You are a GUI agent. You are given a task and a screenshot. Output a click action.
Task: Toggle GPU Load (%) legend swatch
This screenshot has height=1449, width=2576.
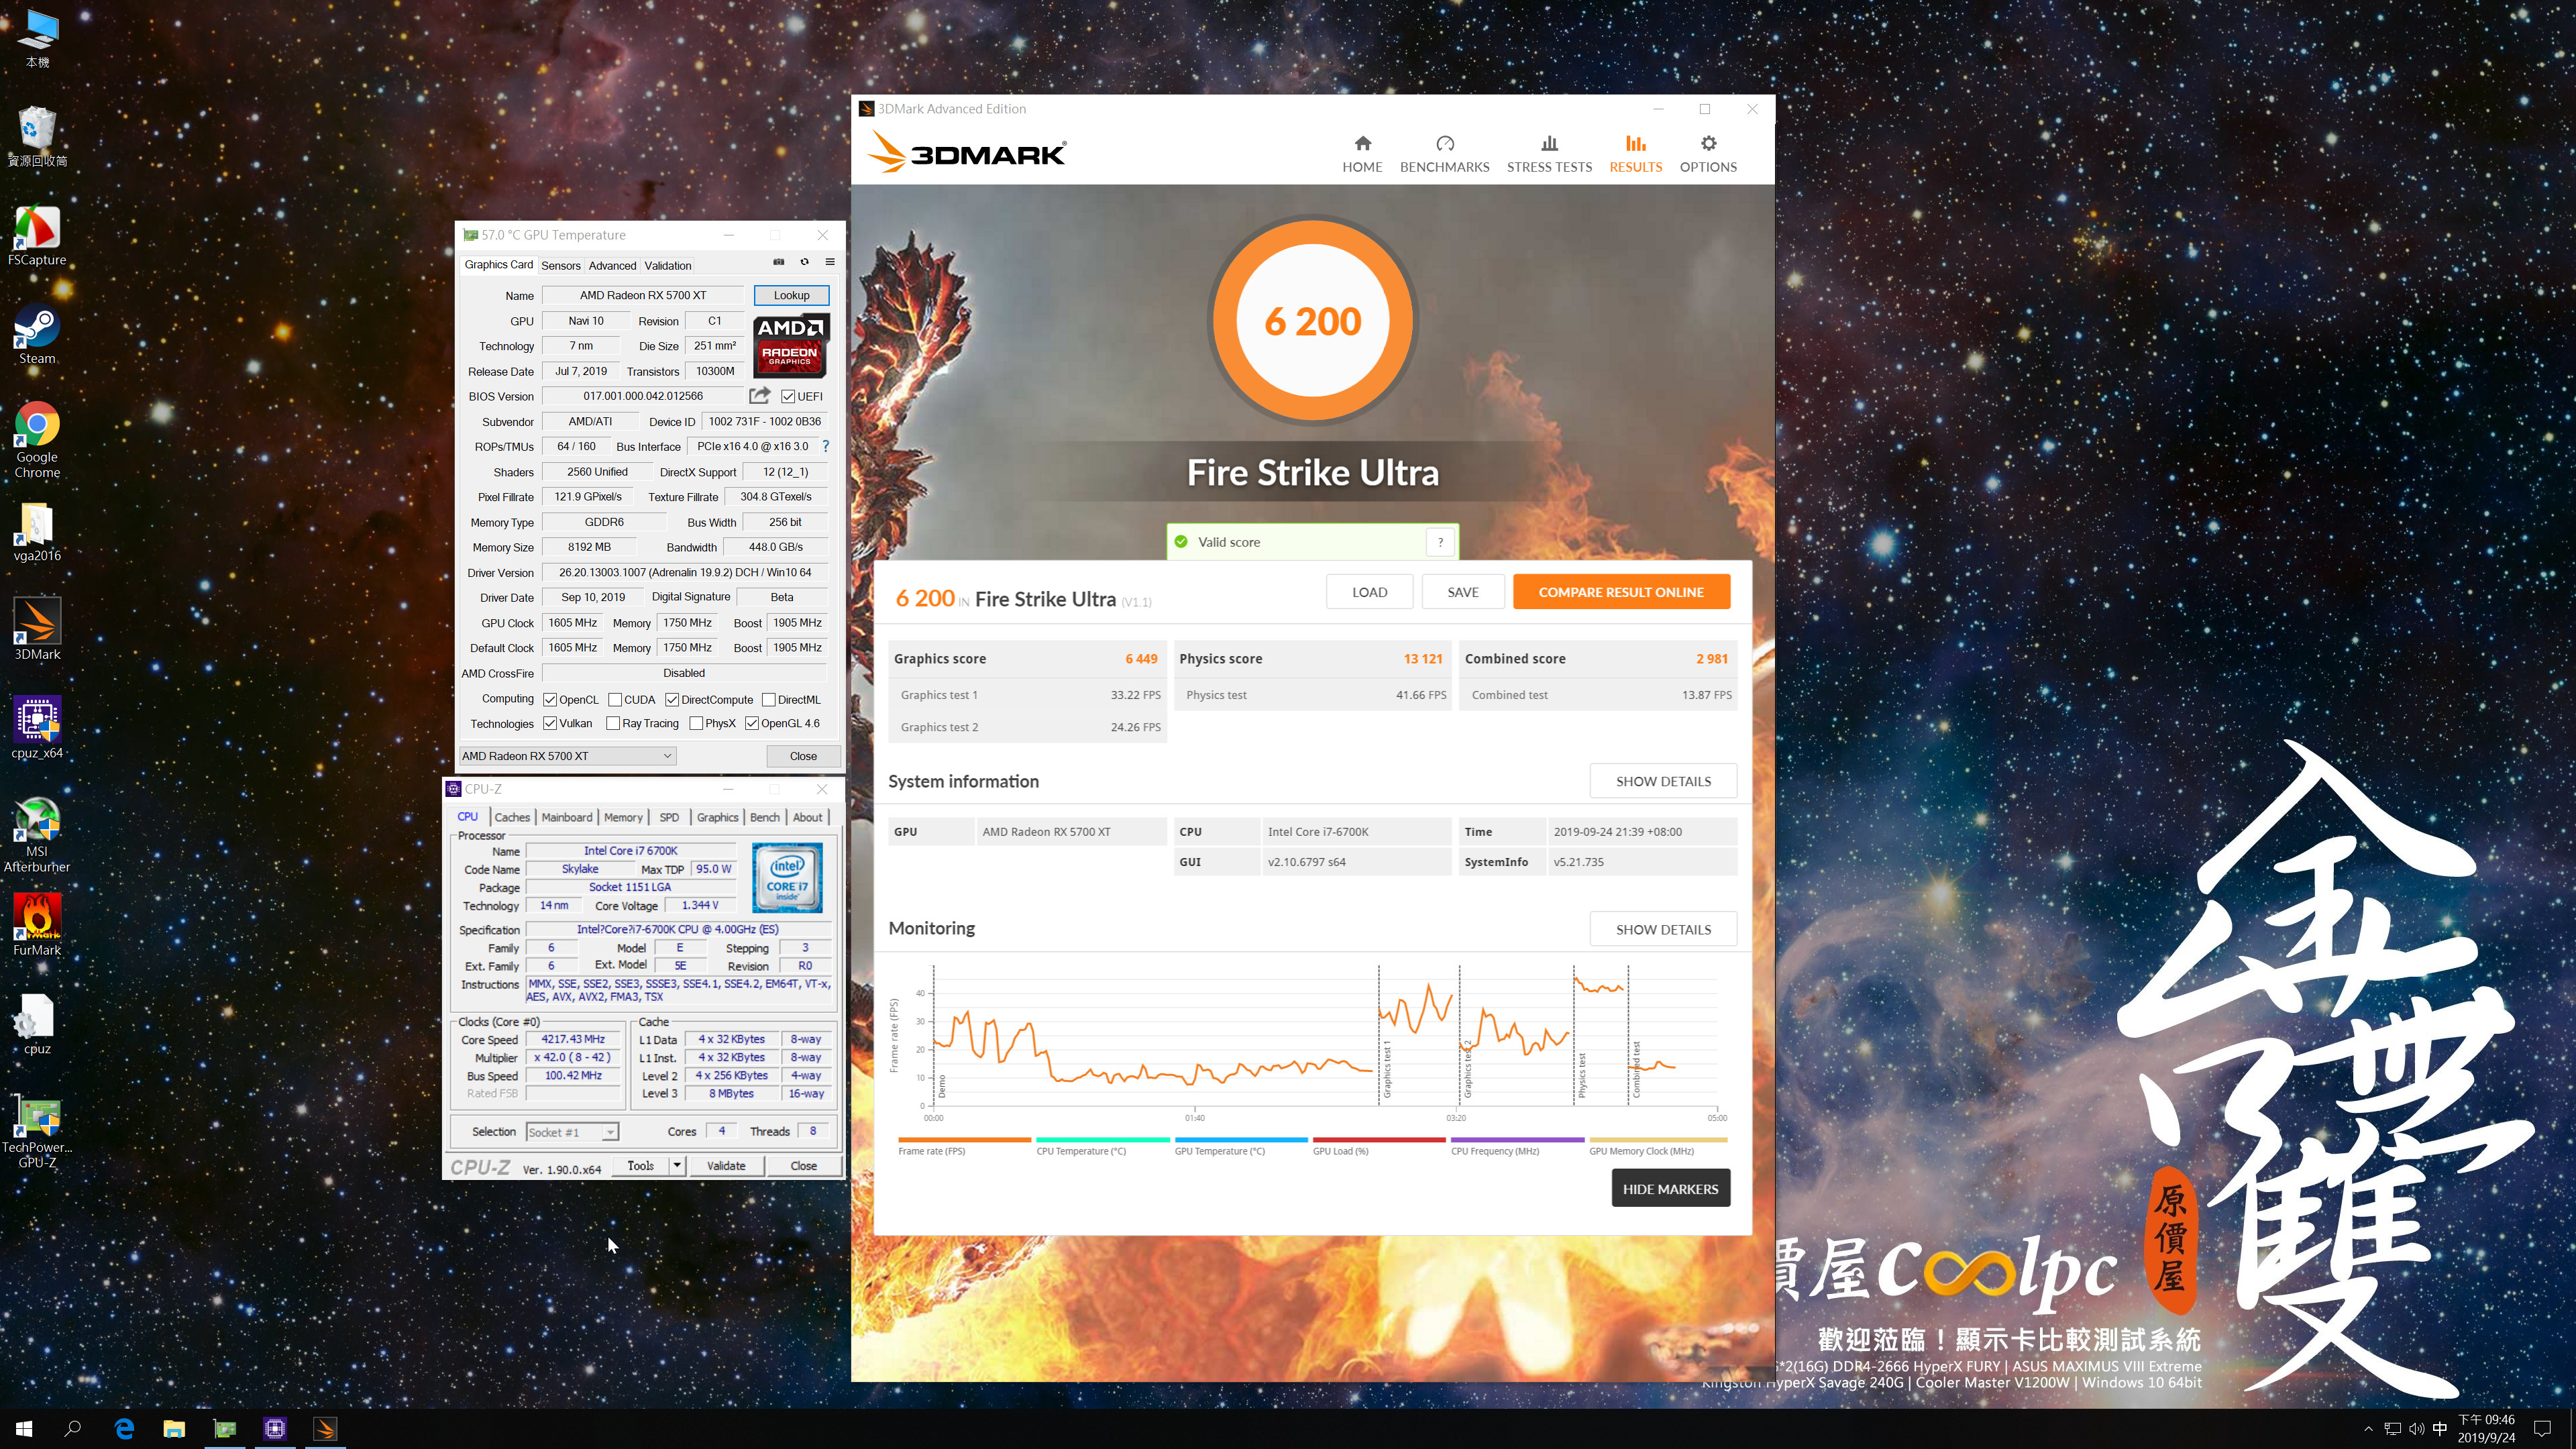[x=1379, y=1140]
